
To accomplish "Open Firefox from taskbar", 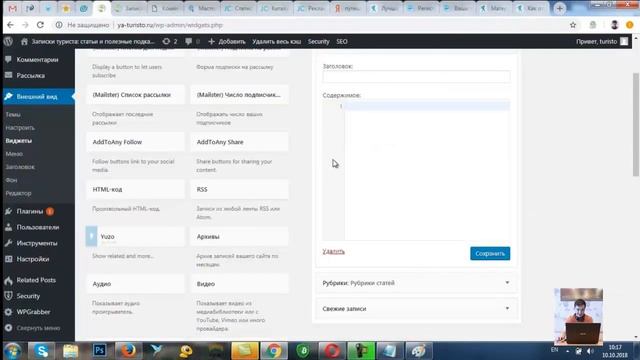I will click(128, 351).
